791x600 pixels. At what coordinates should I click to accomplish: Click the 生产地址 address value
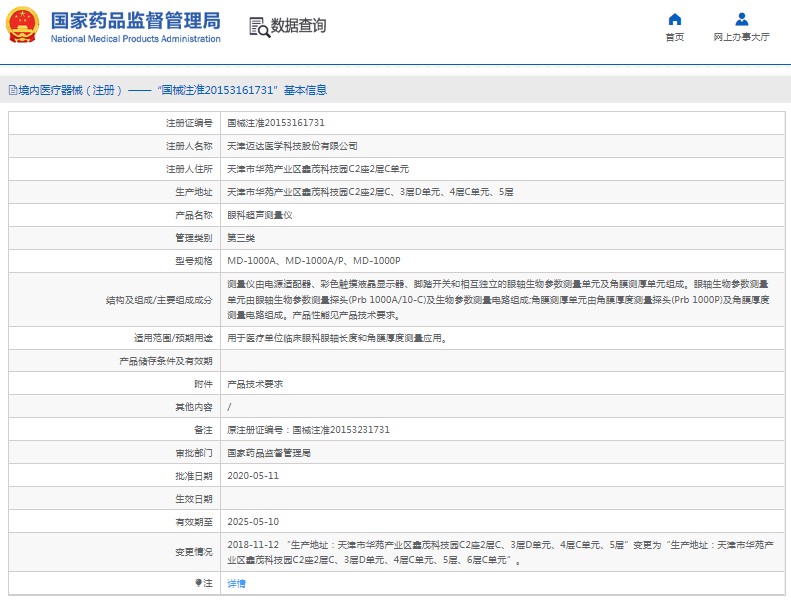(370, 192)
